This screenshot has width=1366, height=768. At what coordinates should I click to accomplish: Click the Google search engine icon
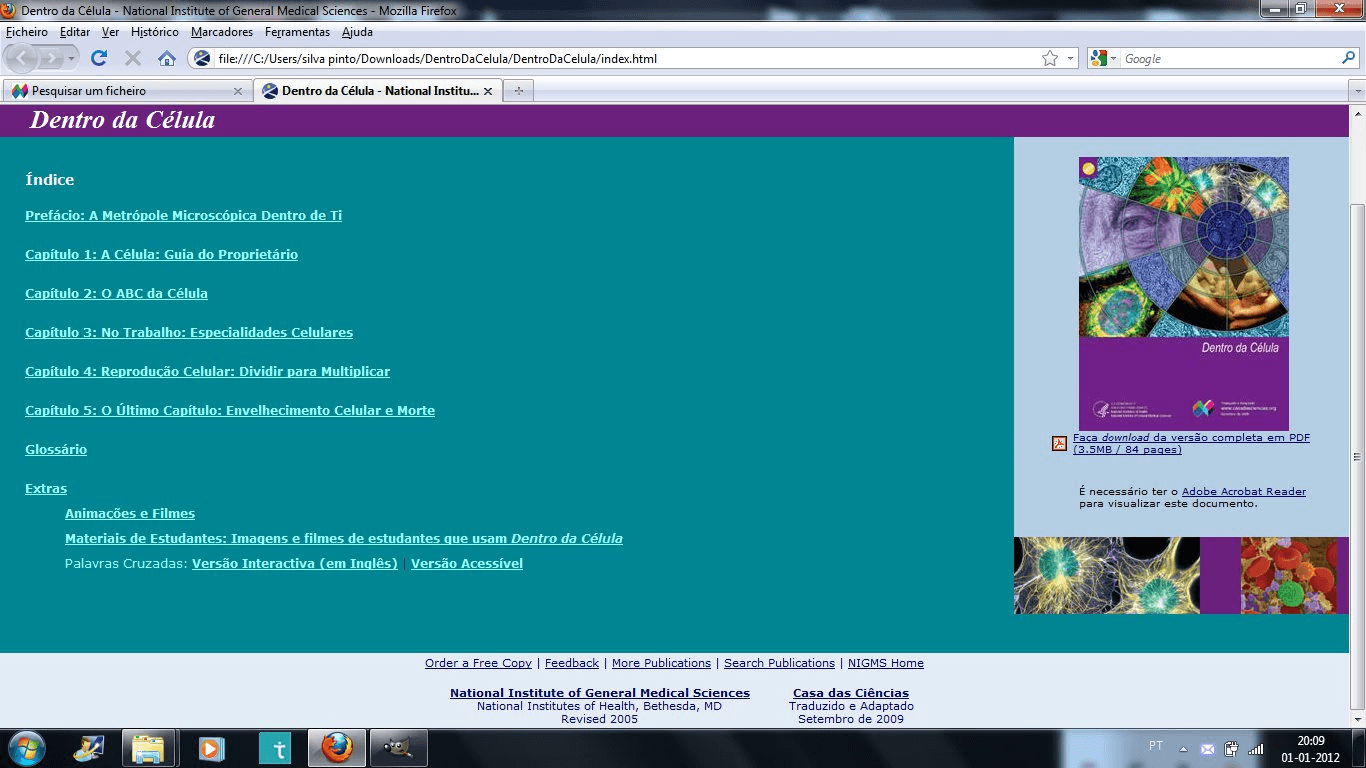[1098, 58]
